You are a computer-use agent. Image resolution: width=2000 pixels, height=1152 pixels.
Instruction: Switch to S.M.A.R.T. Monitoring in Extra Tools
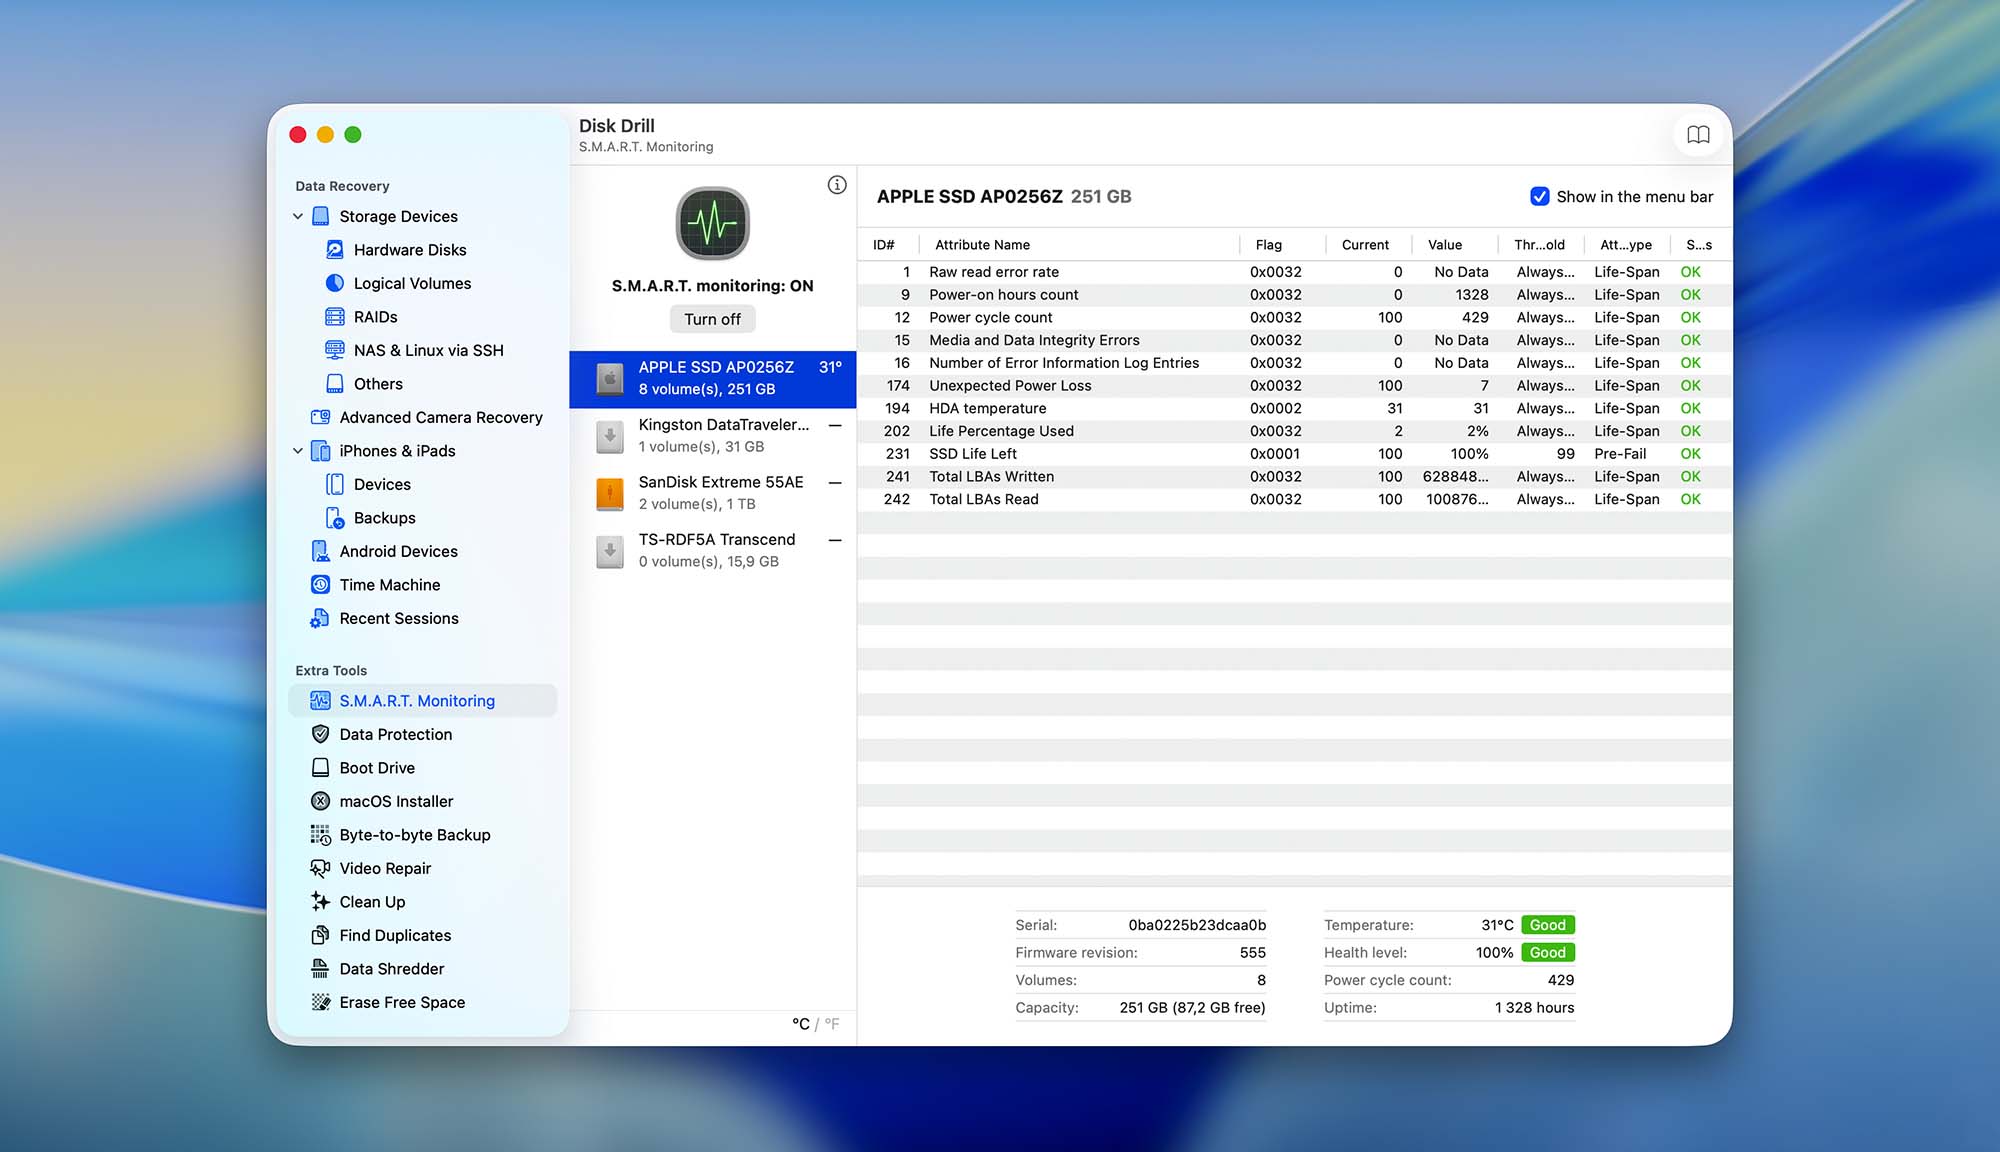tap(416, 700)
